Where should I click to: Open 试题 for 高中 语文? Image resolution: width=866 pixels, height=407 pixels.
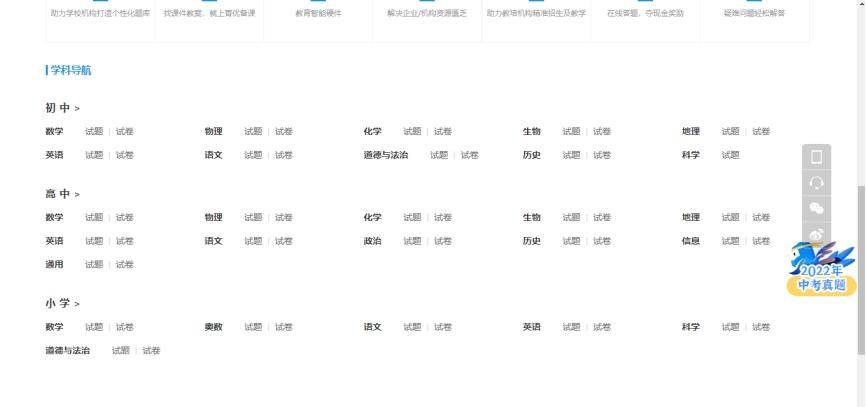[254, 241]
